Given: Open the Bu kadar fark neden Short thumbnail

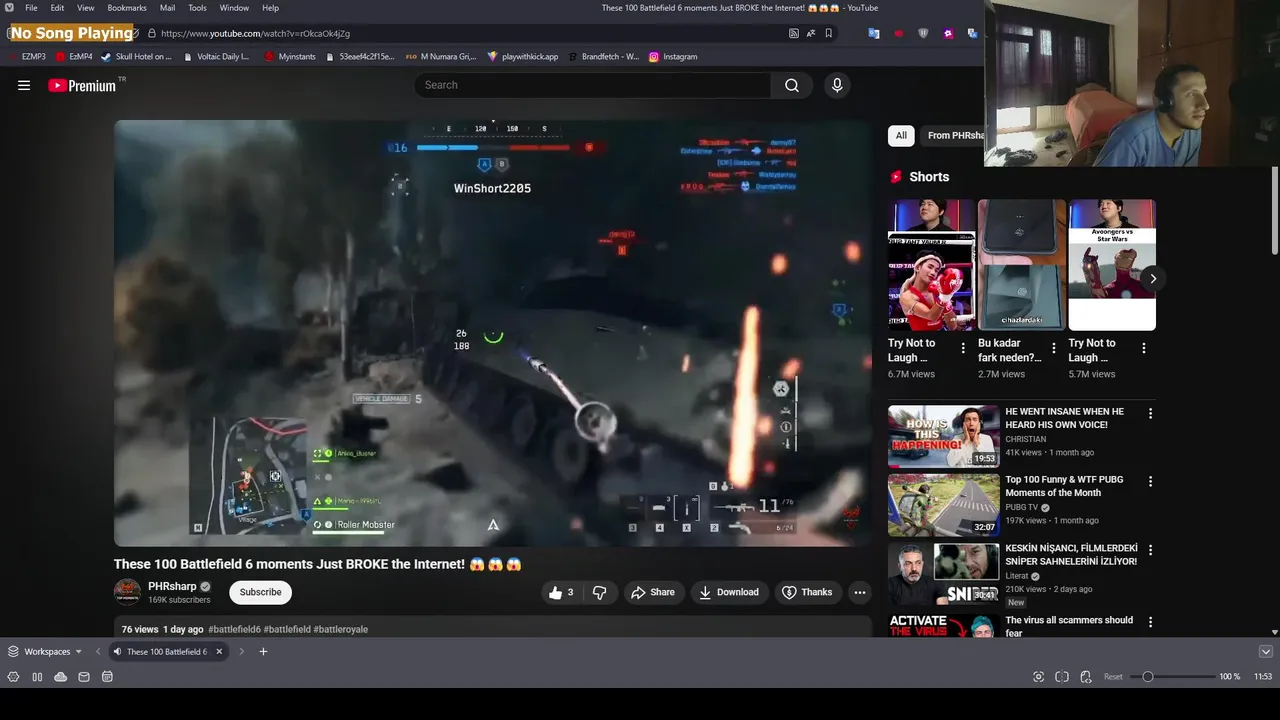Looking at the screenshot, I should (1021, 265).
